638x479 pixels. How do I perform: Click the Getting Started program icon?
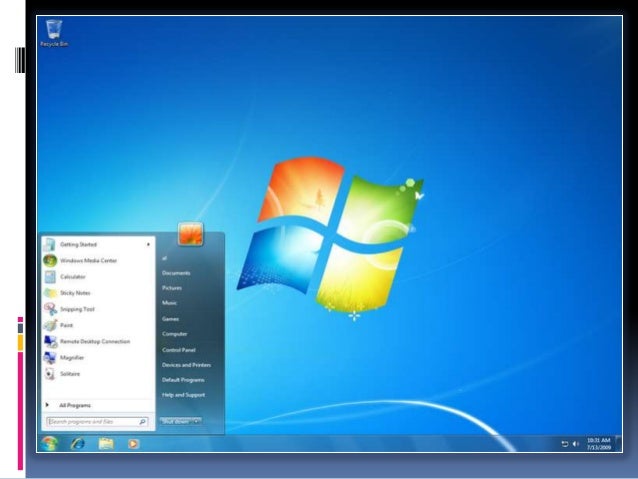coord(50,244)
